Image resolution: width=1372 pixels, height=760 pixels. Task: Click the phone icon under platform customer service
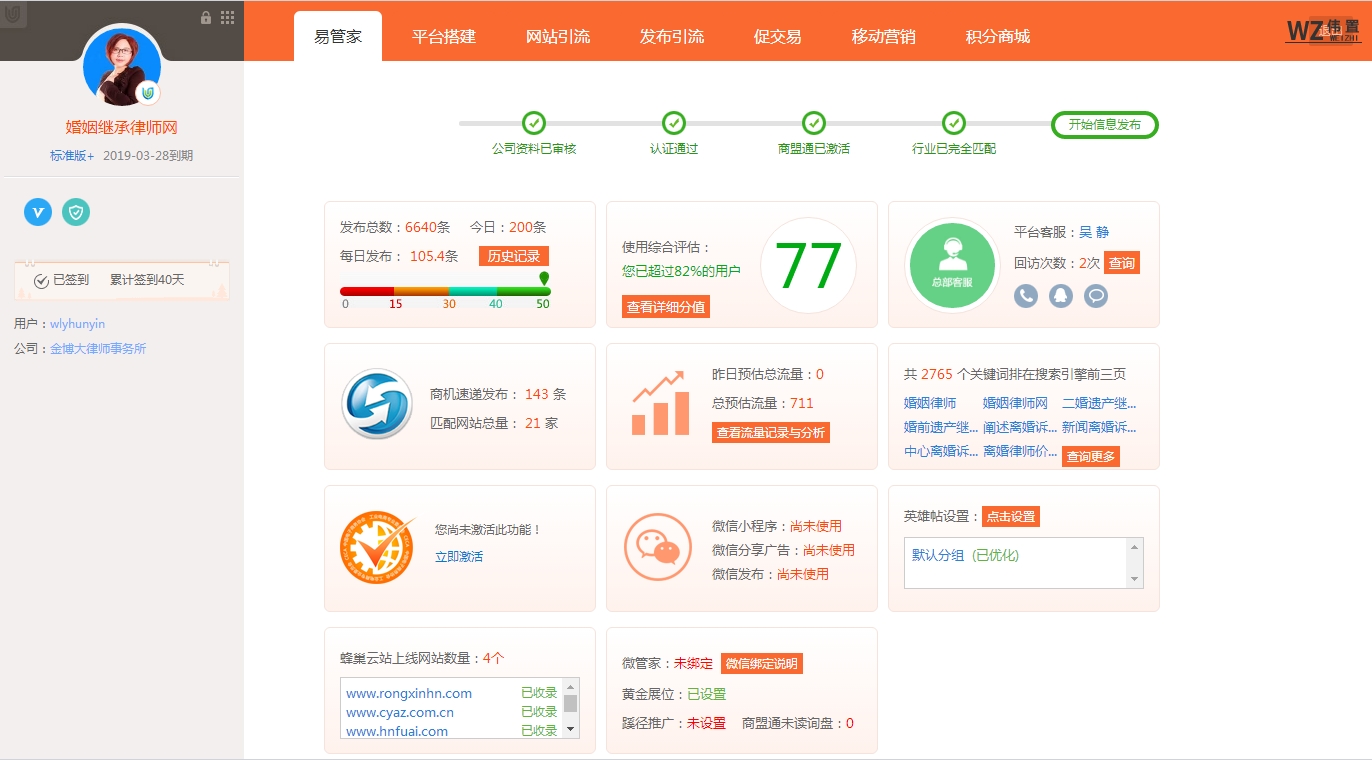pos(1026,296)
